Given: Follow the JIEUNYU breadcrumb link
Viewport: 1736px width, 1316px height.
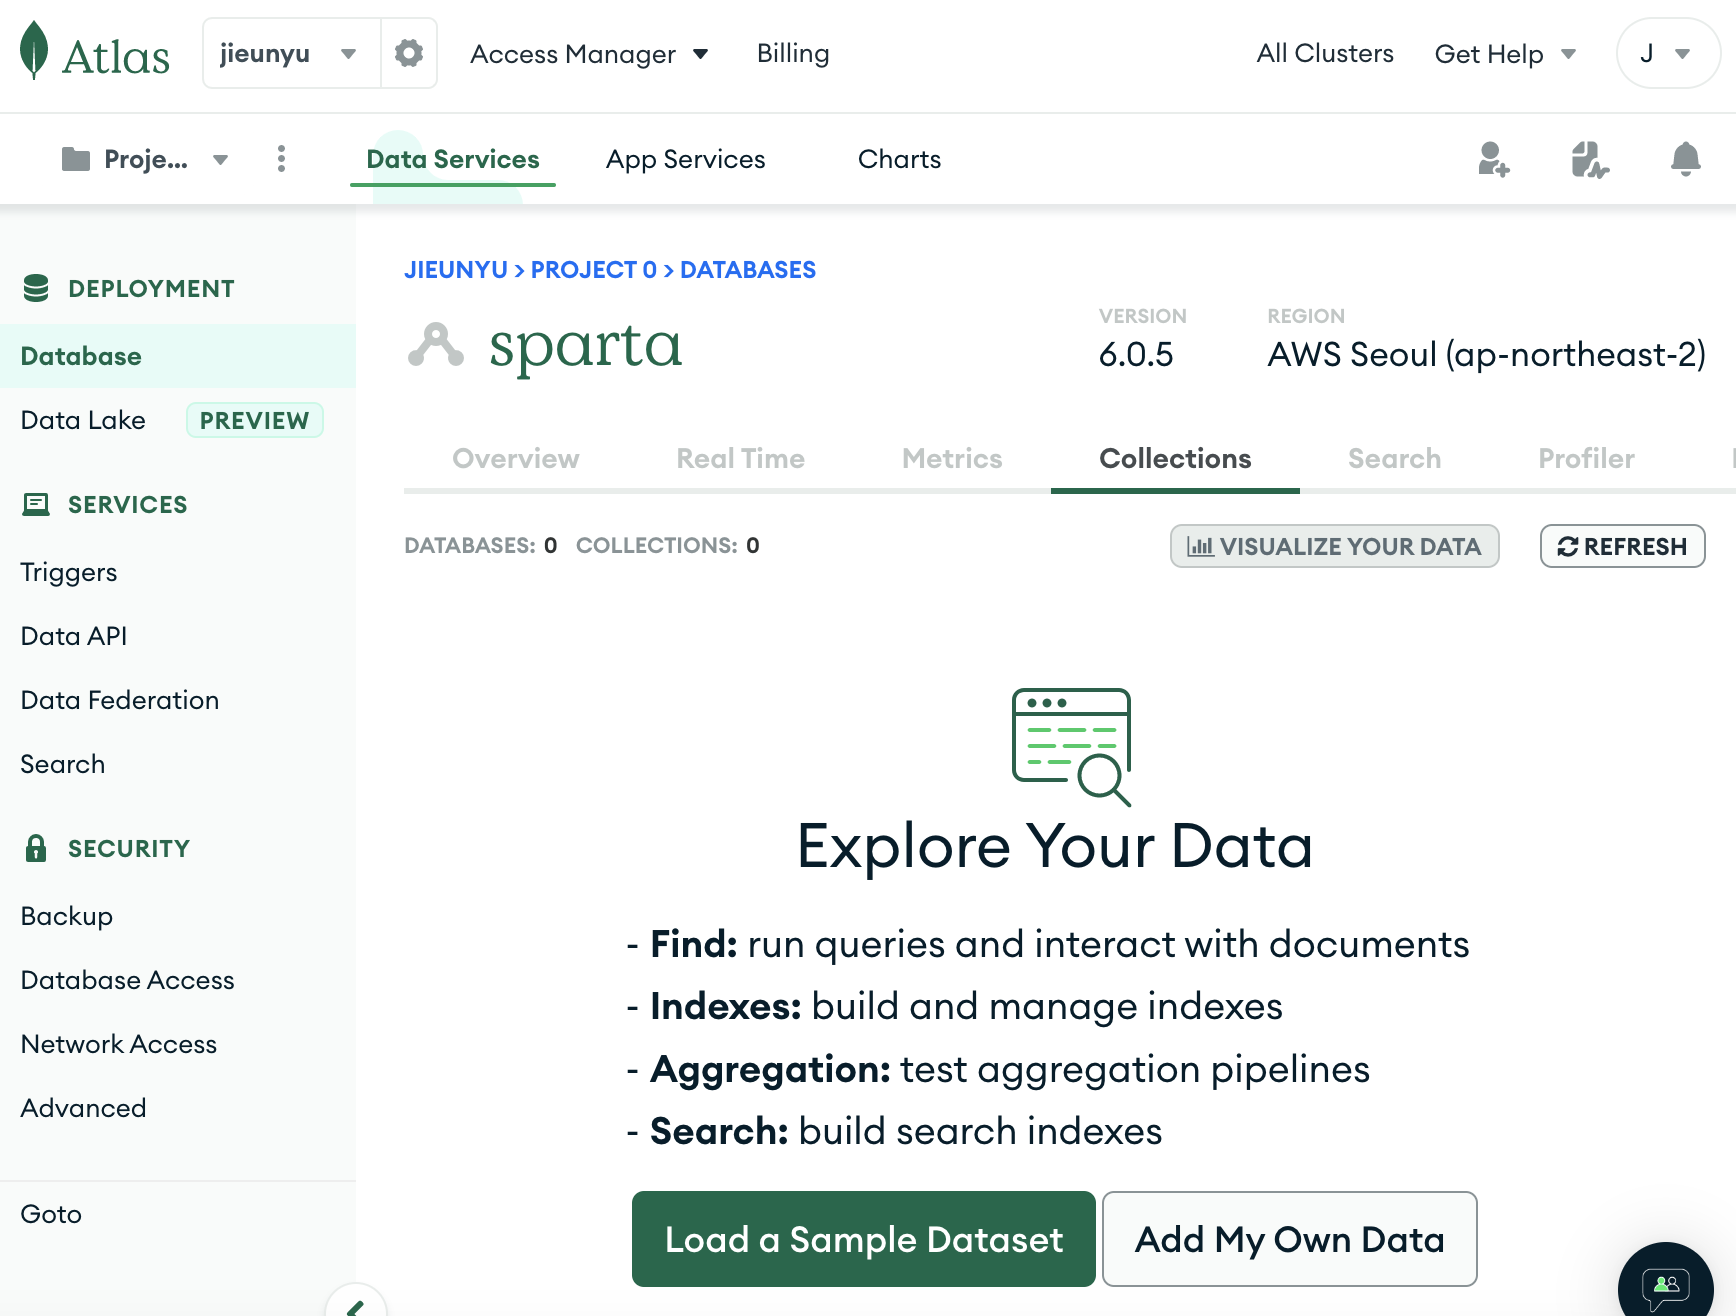Looking at the screenshot, I should [456, 270].
